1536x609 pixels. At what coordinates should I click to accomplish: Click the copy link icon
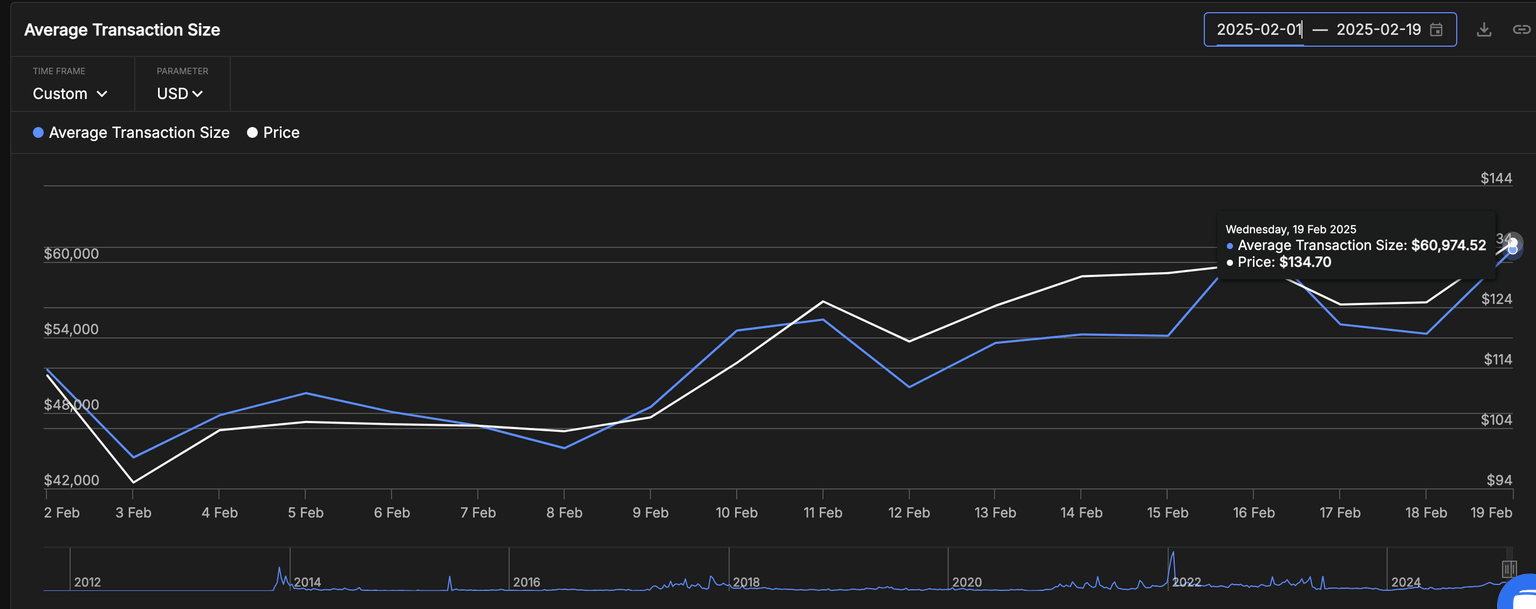(1524, 29)
